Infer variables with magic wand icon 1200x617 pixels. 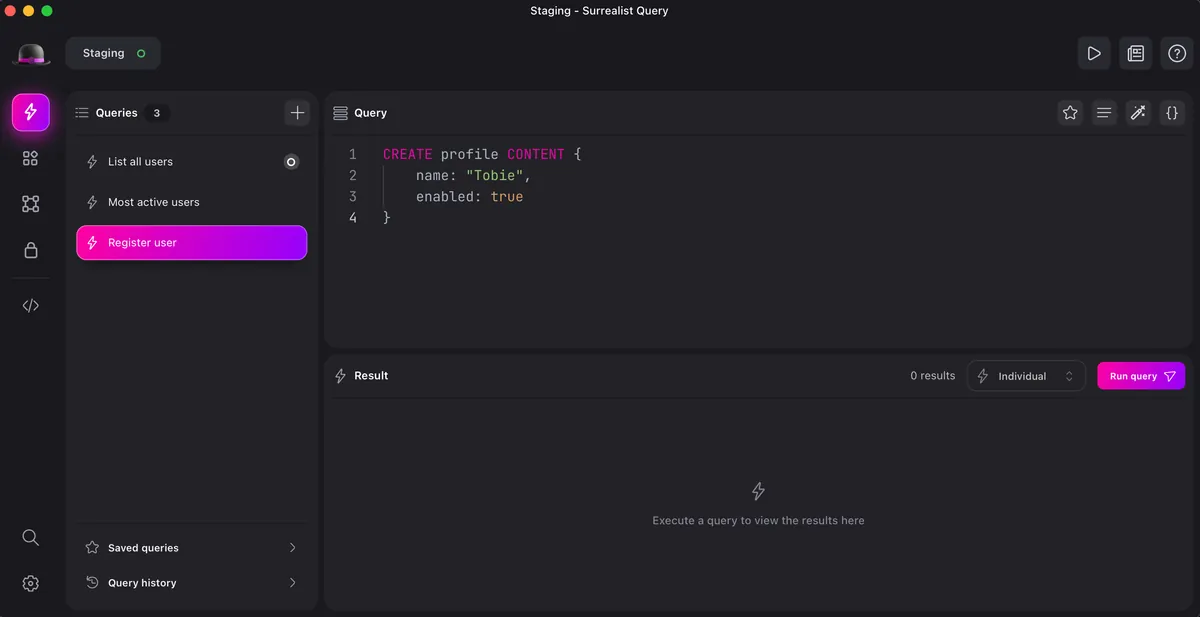[x=1138, y=113]
